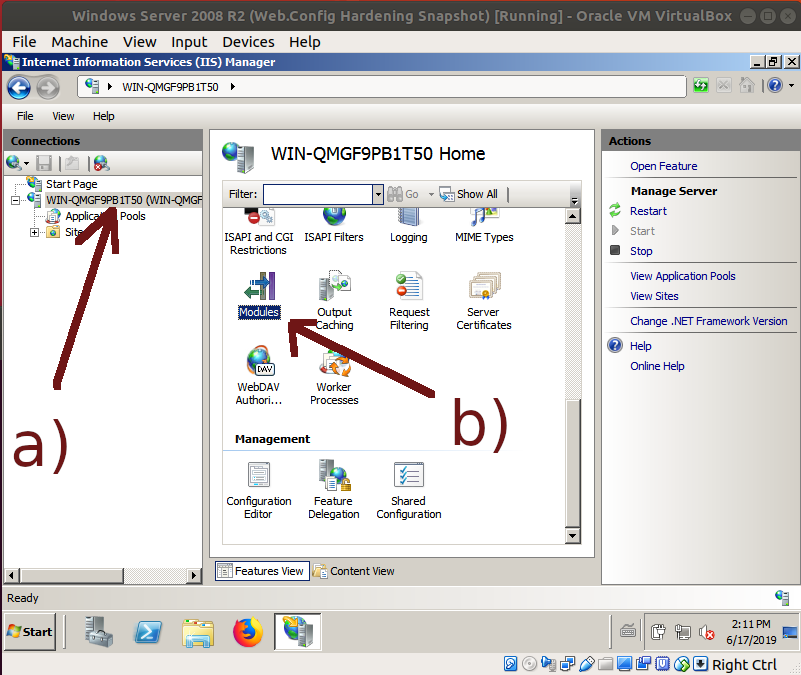The image size is (801, 675).
Task: Select Application Pools in the tree
Action: pos(105,216)
